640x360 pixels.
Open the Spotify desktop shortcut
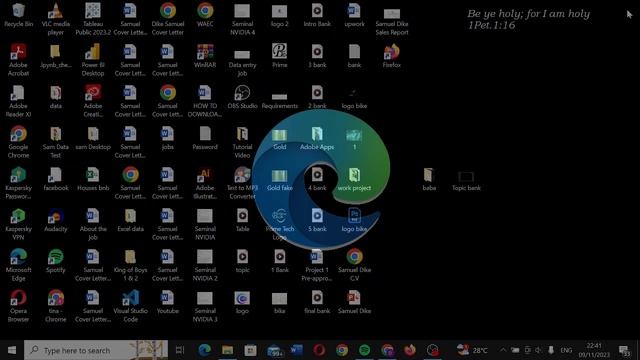coord(56,261)
